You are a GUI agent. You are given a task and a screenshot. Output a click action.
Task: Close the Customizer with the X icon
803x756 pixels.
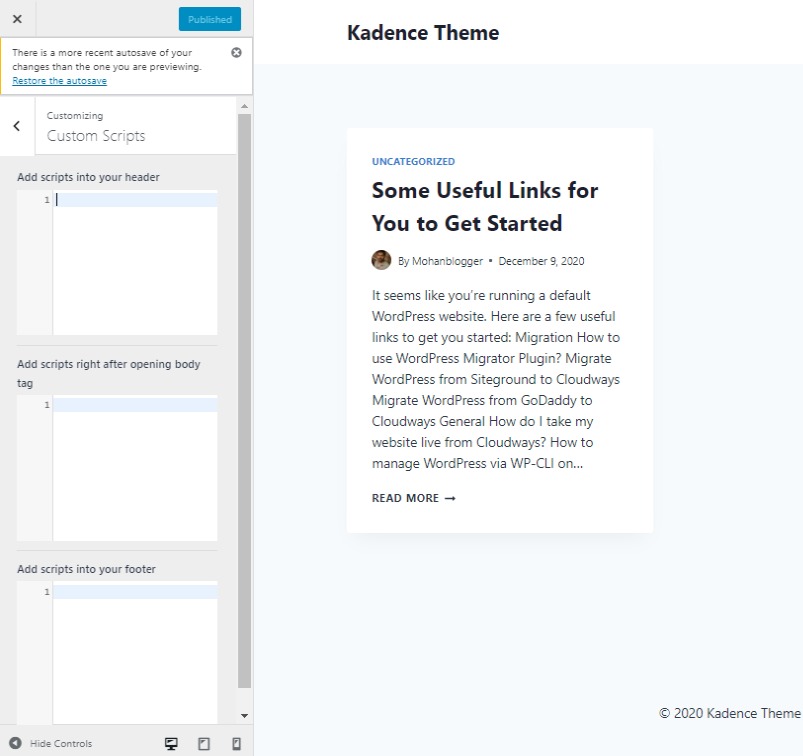point(17,19)
